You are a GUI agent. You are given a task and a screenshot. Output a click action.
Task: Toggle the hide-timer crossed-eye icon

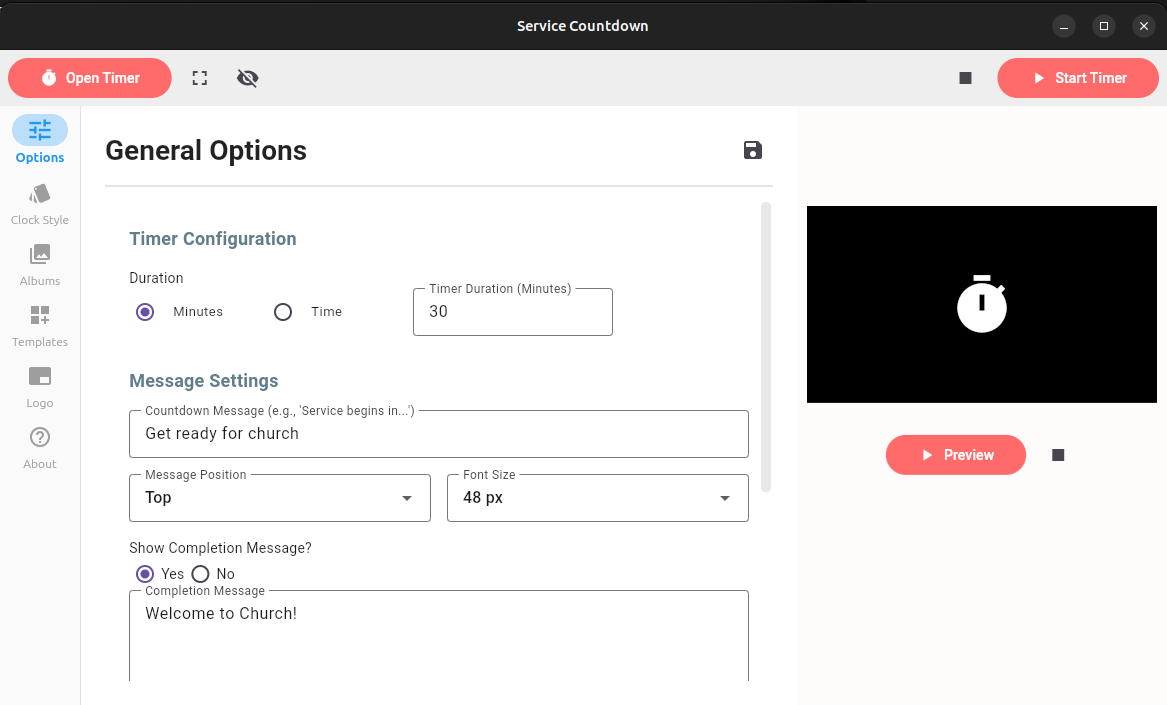pos(248,78)
